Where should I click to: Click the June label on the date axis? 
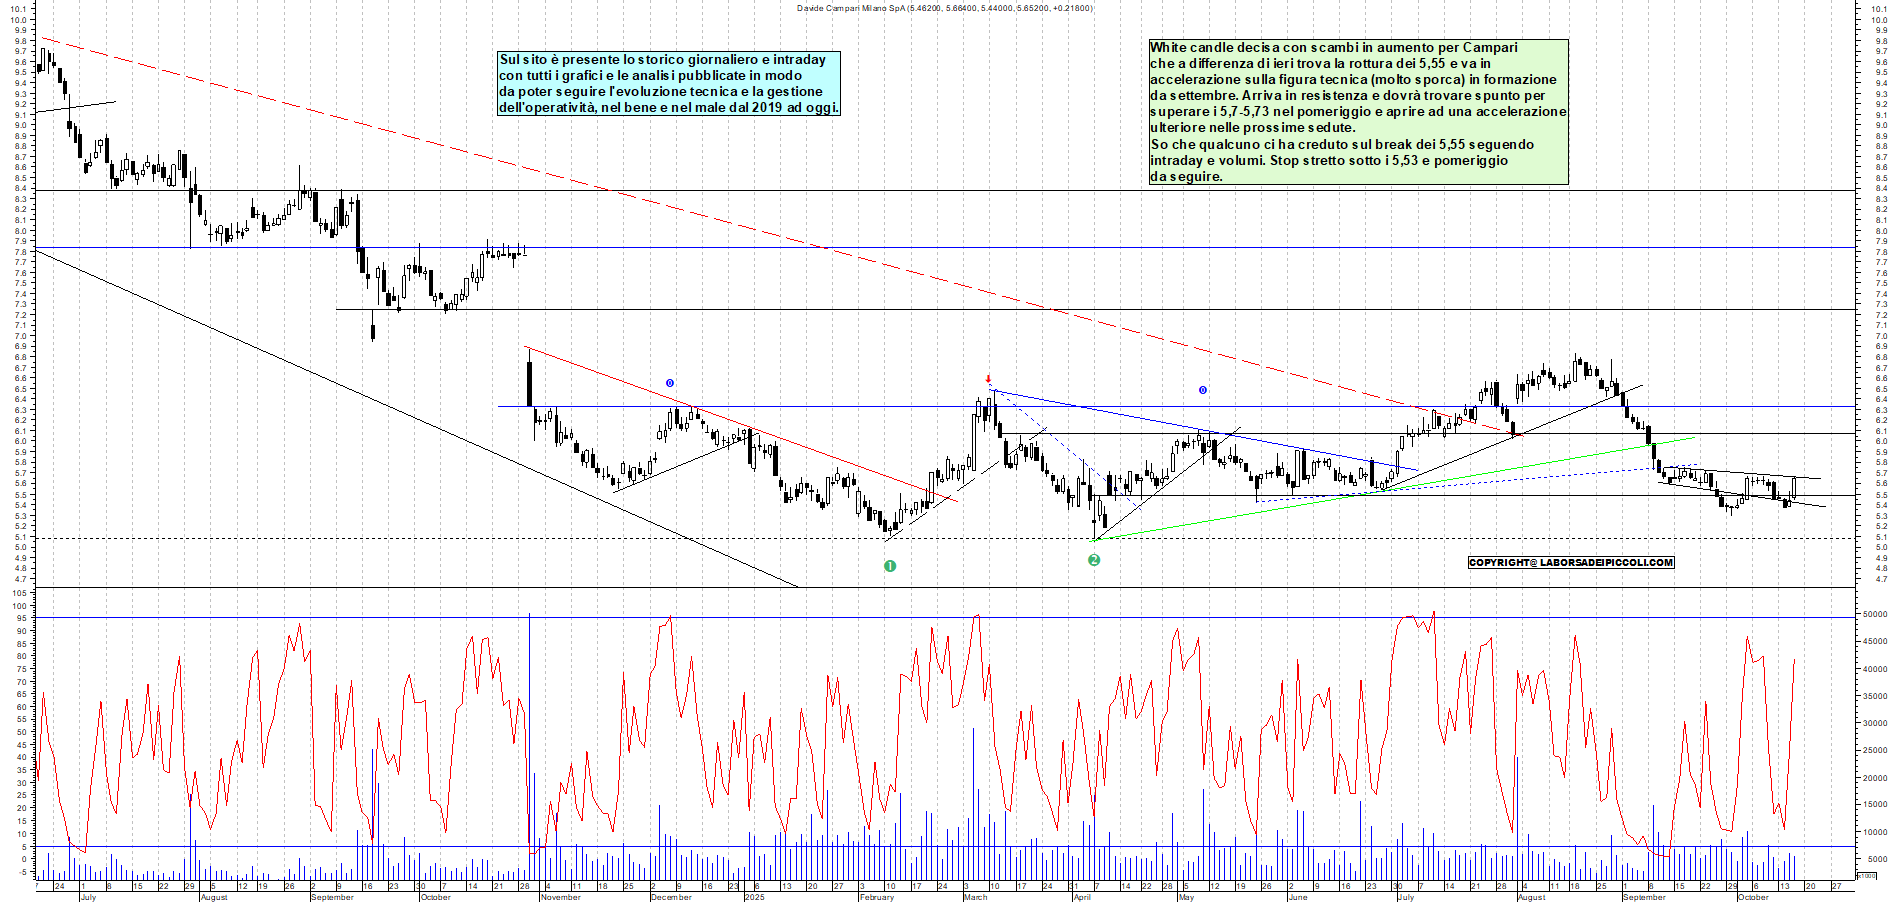coord(1298,897)
